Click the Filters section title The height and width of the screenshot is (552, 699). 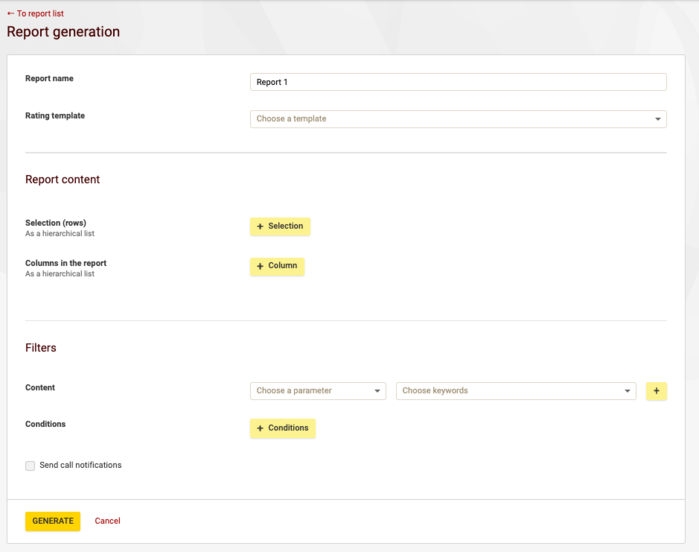point(41,348)
